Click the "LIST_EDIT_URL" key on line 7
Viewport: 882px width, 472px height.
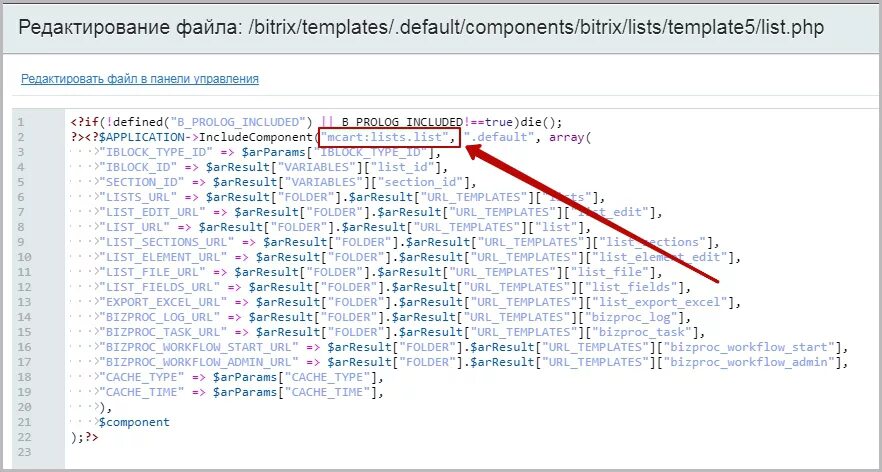click(x=152, y=212)
